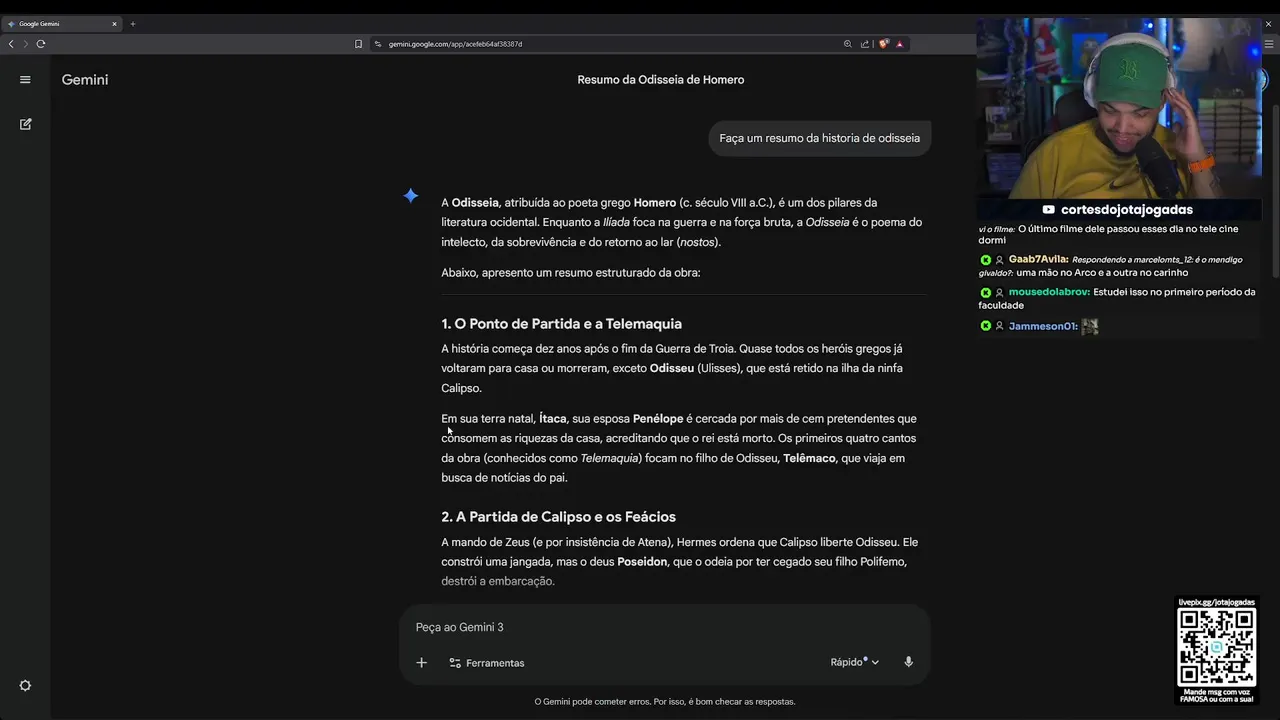
Task: Click chat username 'Gaab7Avila'
Action: pos(1038,259)
